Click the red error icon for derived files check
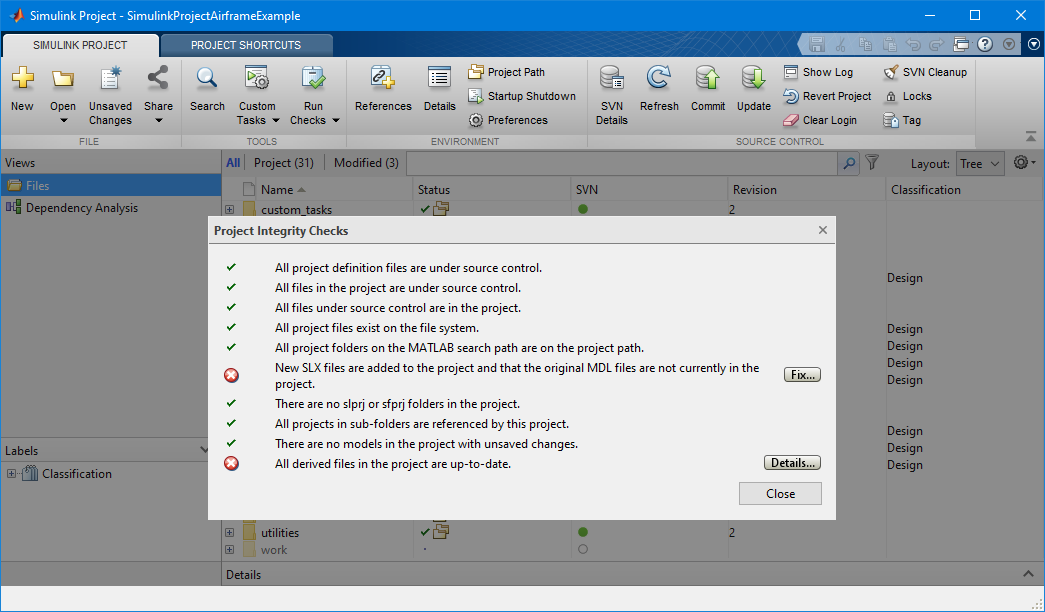The image size is (1045, 612). point(231,463)
